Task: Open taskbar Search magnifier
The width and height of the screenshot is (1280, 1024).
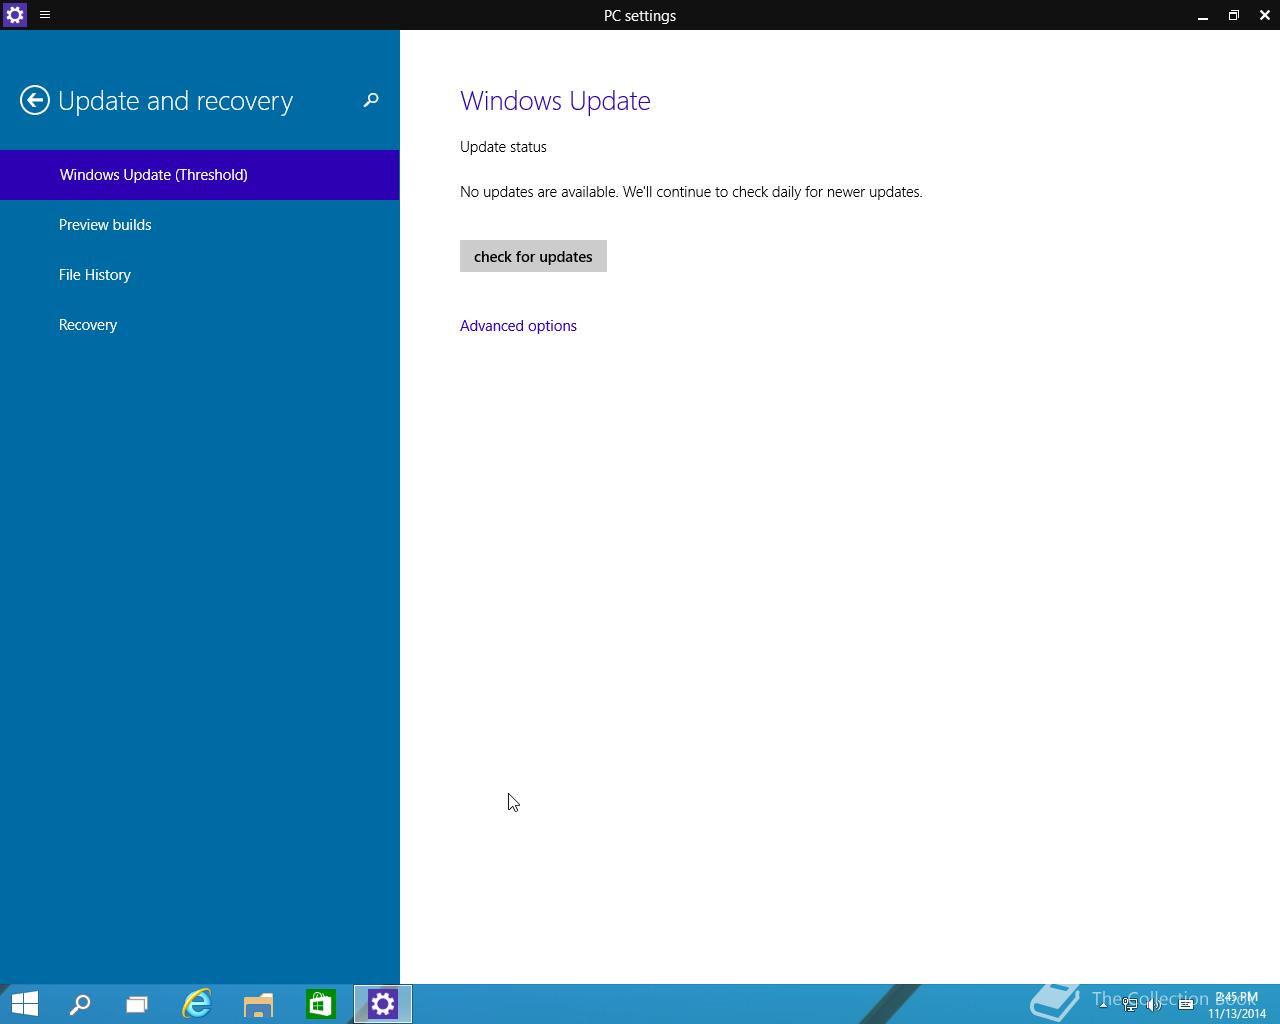Action: 80,1004
